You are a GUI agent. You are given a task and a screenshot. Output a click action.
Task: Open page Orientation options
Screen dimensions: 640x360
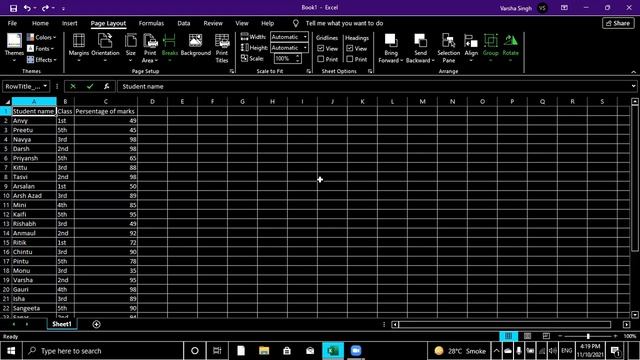coord(105,48)
